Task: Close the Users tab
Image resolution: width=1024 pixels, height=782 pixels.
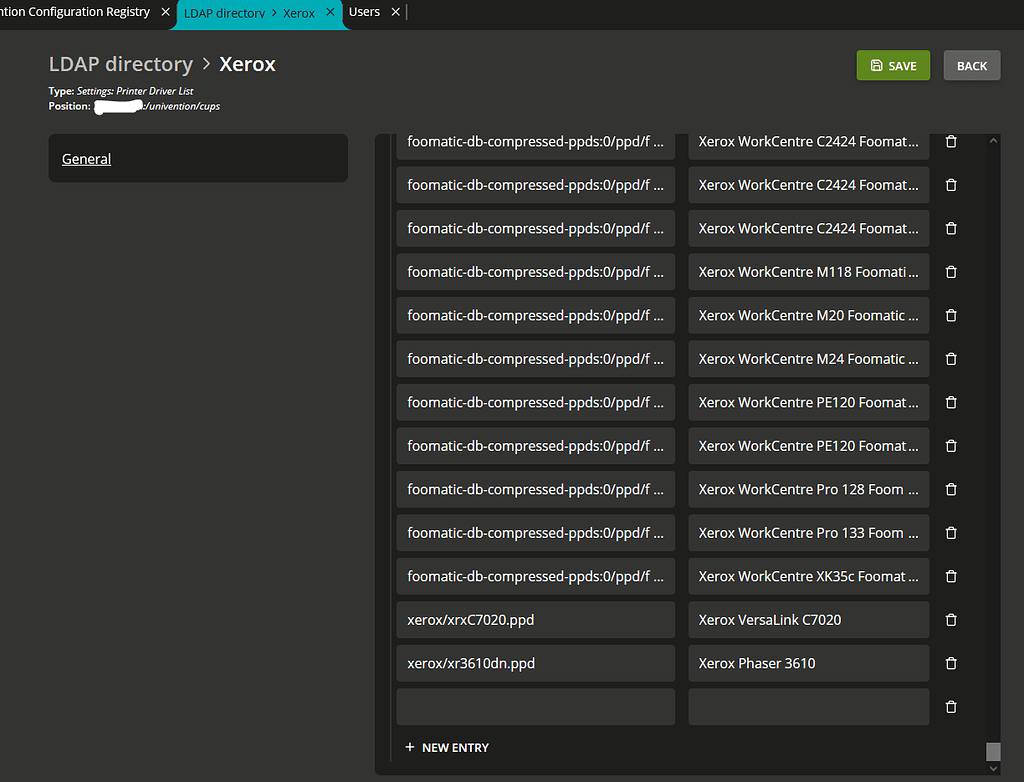Action: pos(396,12)
